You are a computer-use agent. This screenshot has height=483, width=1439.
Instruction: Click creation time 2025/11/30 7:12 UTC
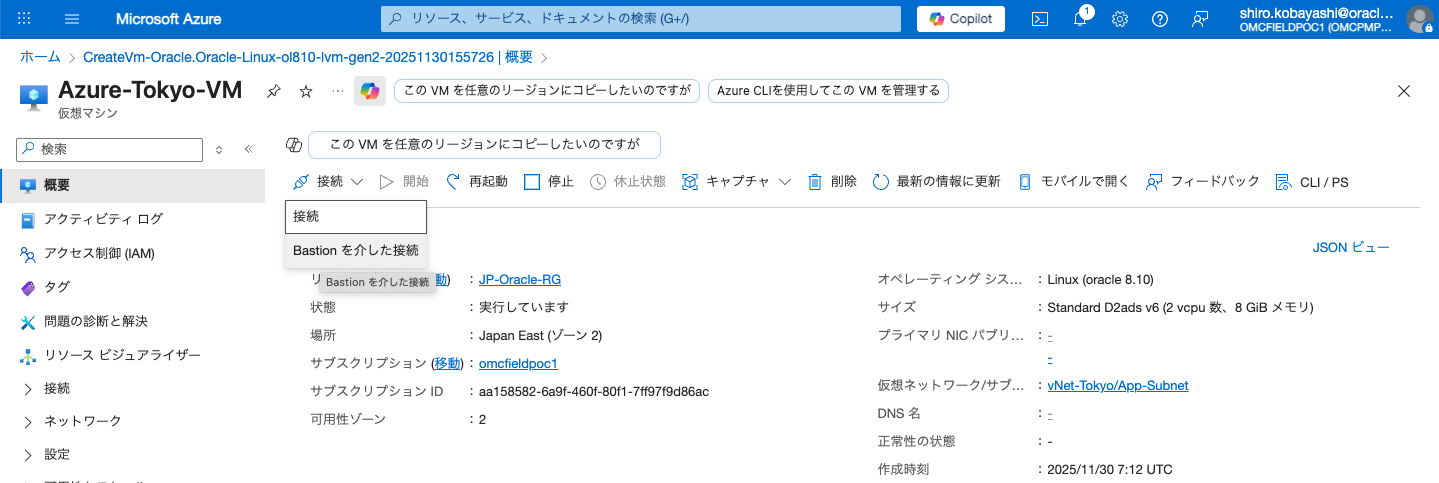pos(1110,469)
